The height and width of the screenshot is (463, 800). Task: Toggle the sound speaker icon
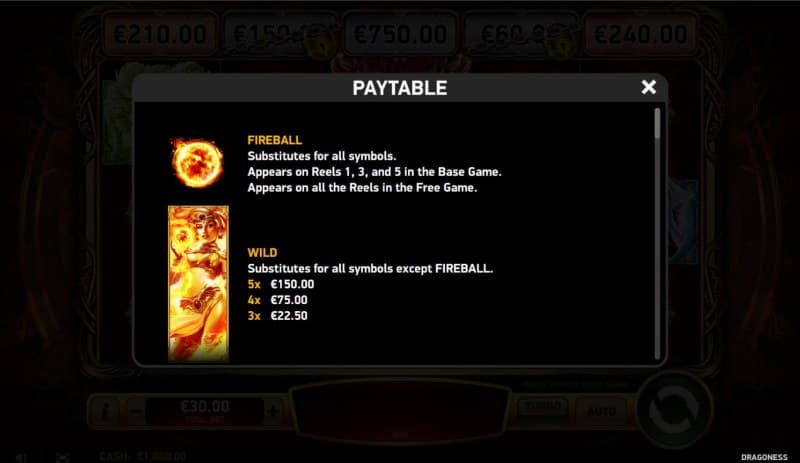[x=21, y=457]
